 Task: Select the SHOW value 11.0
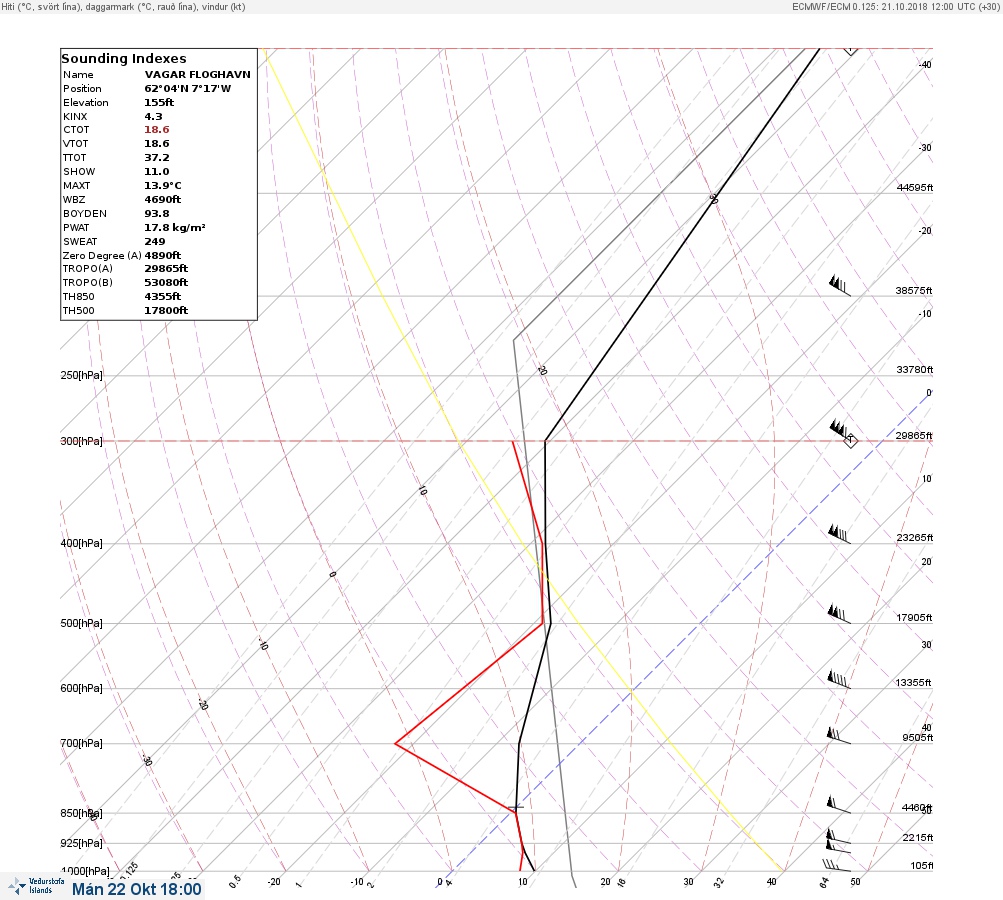tap(157, 171)
